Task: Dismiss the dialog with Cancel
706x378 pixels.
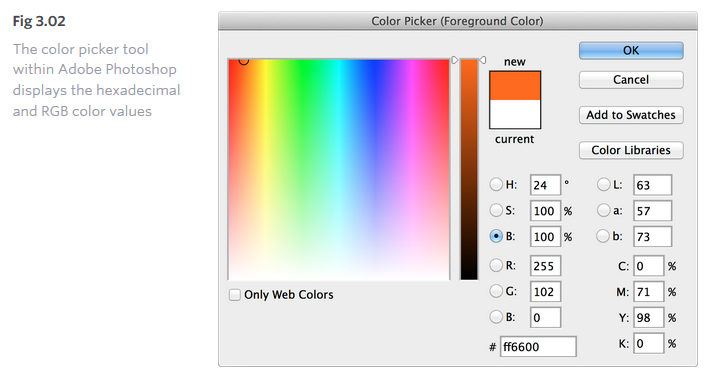Action: (x=631, y=80)
